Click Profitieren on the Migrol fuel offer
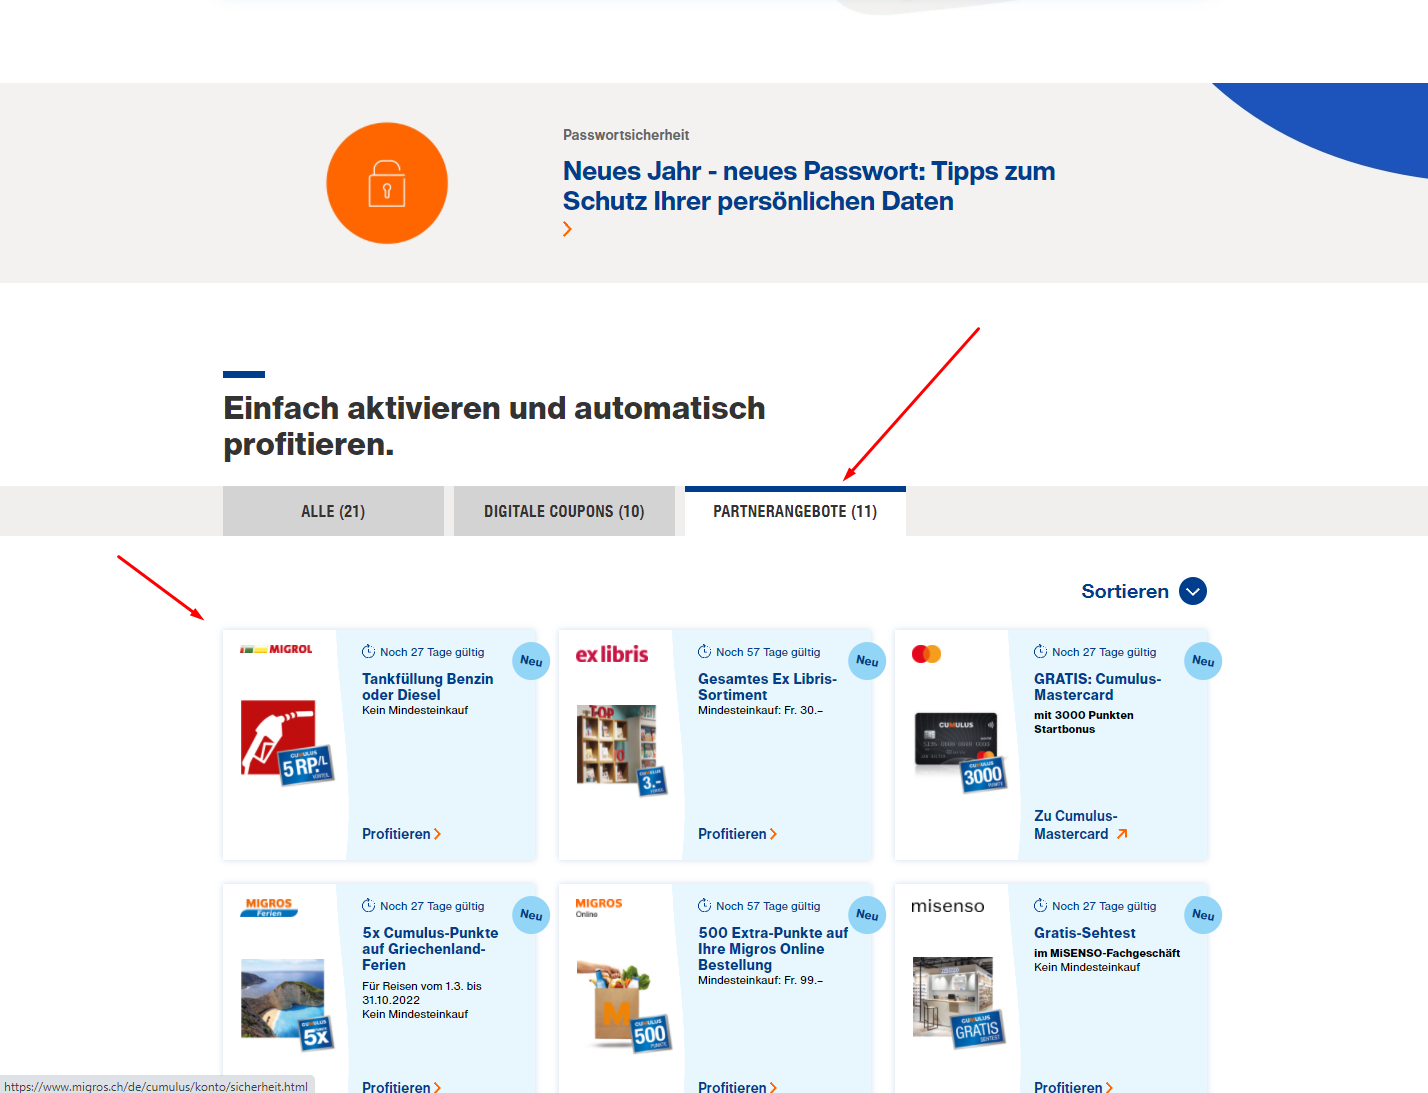Screen dimensions: 1428x1093 (401, 834)
